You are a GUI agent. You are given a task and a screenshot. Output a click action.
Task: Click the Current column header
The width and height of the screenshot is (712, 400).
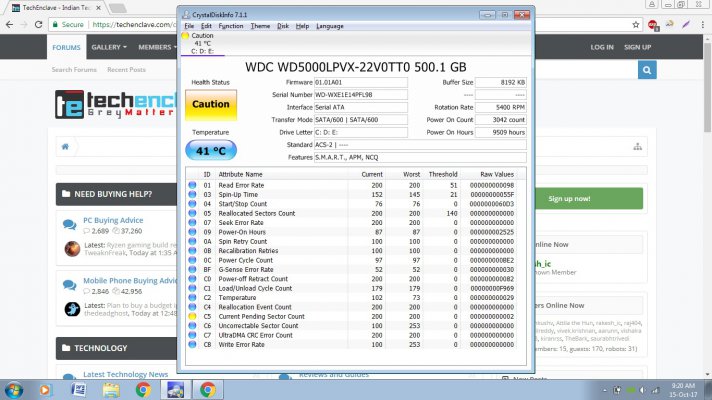pyautogui.click(x=371, y=174)
